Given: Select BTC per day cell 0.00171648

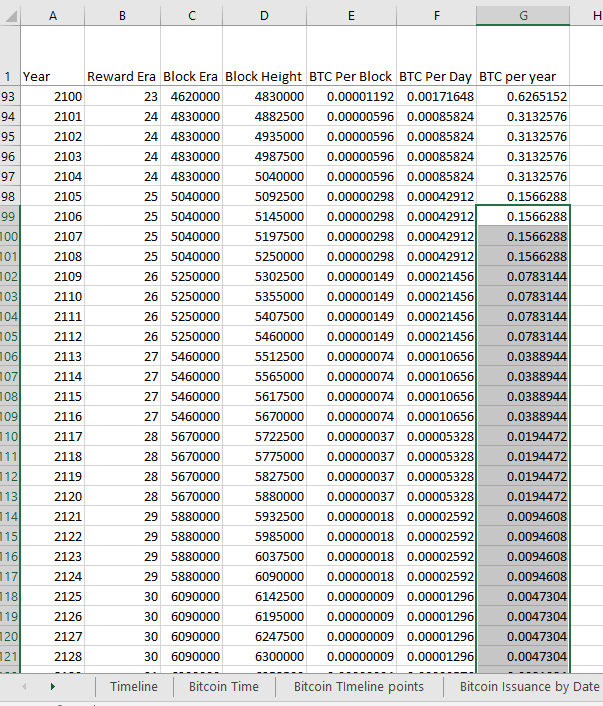Looking at the screenshot, I should [x=436, y=96].
